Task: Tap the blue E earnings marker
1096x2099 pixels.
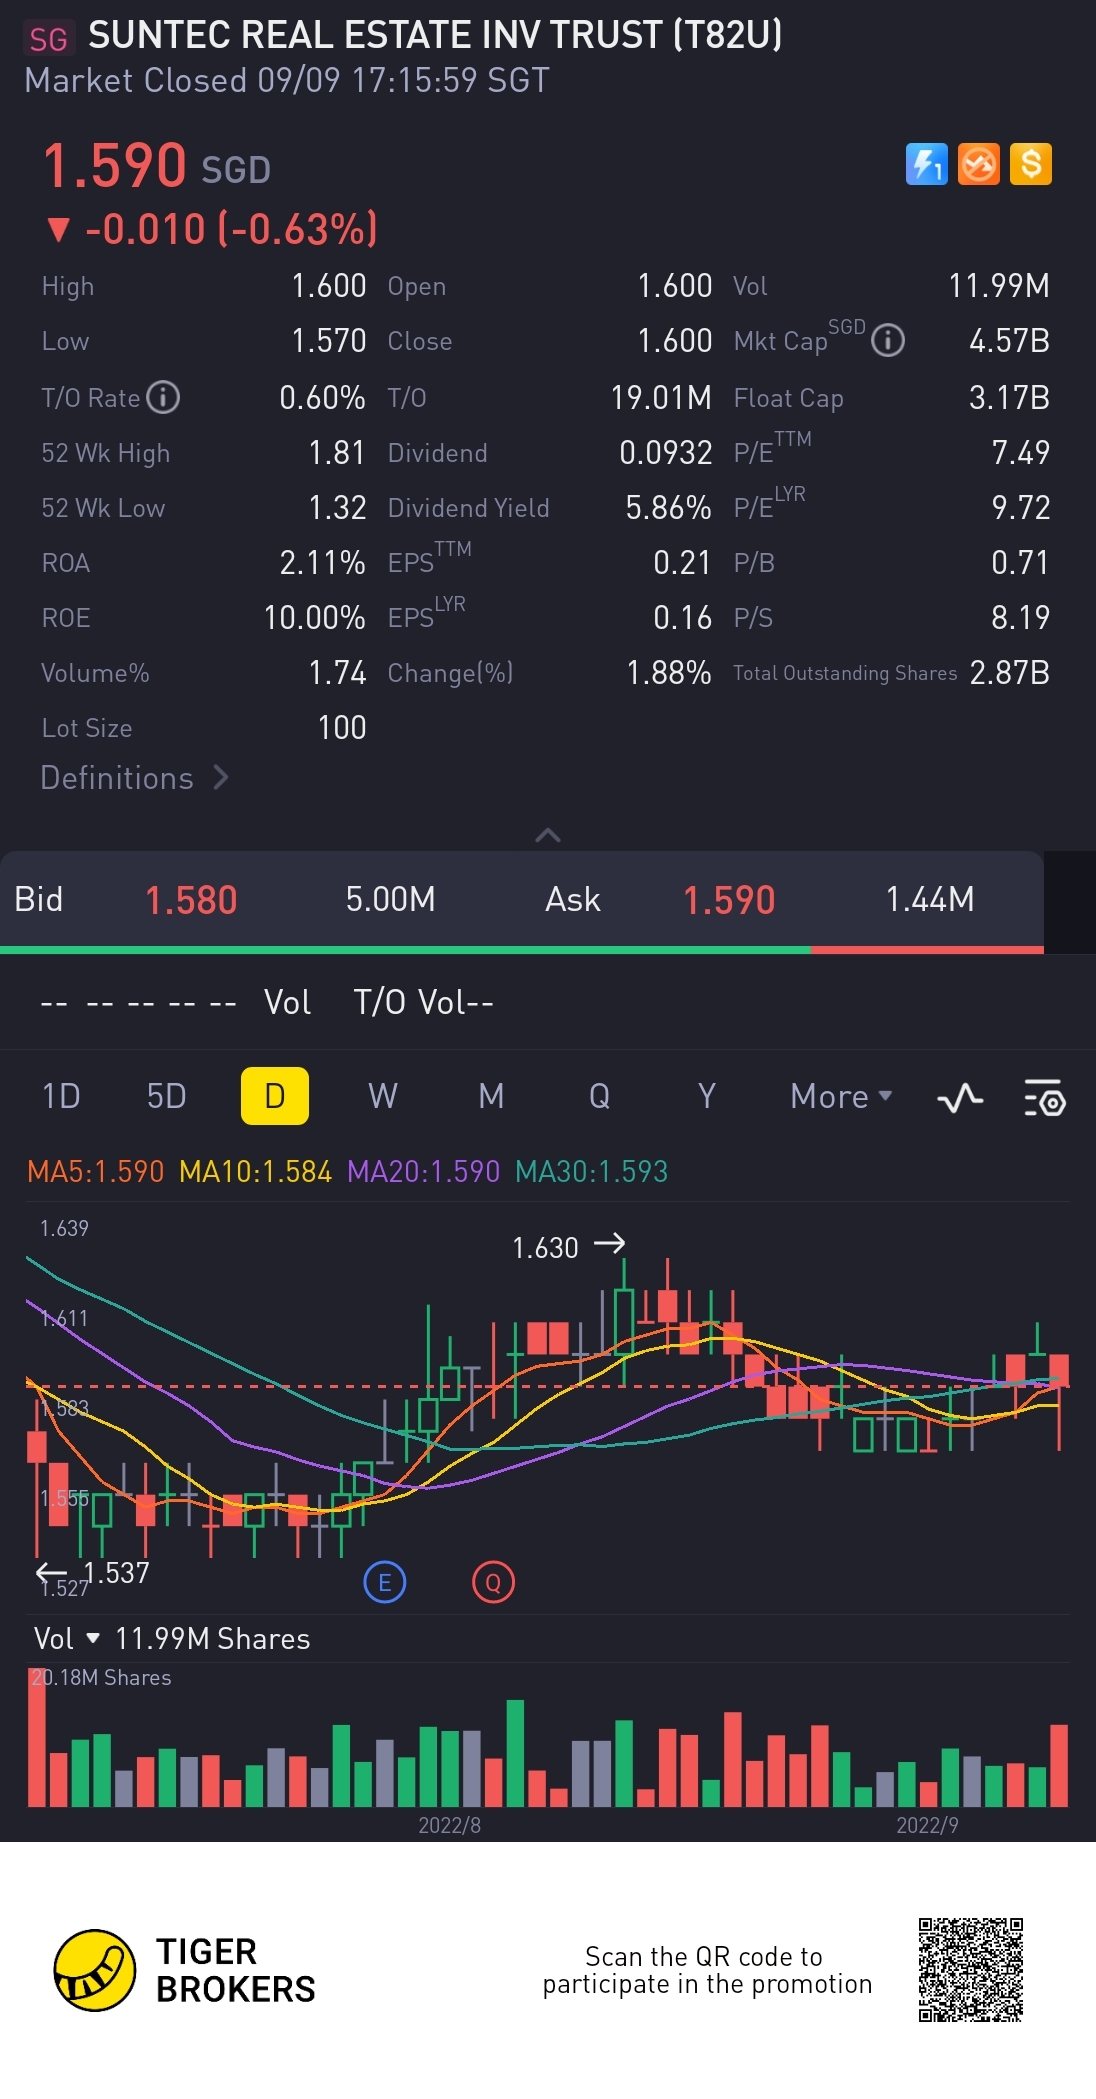Action: coord(385,1582)
